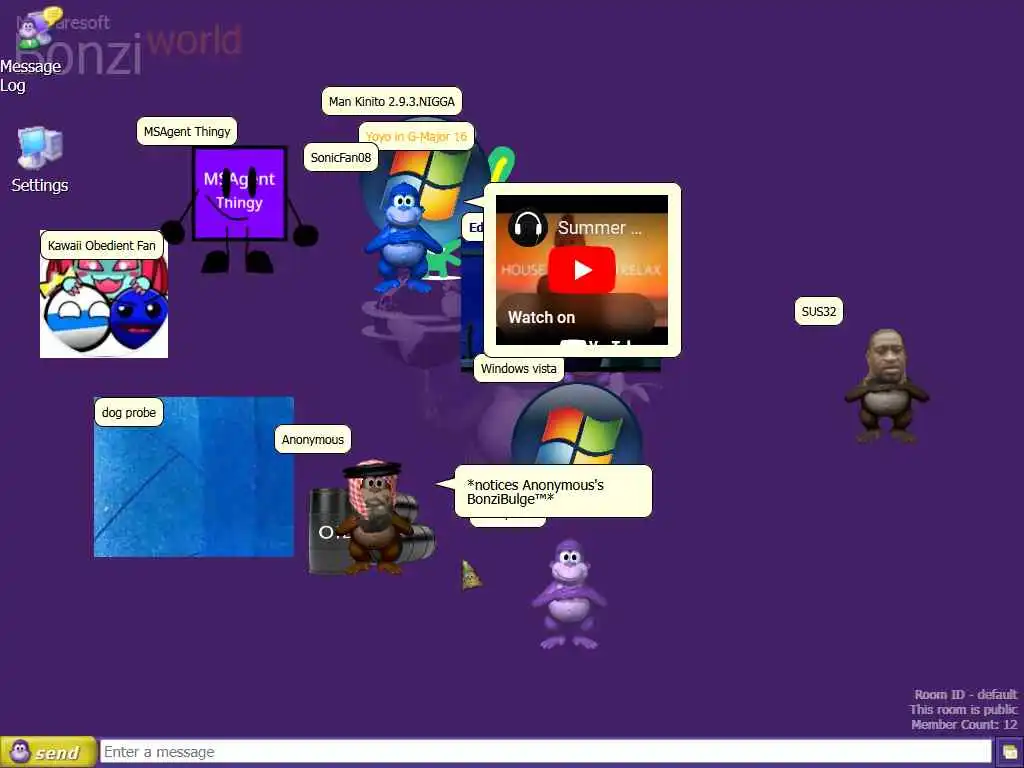Click the SonicFan08 name tag

point(340,157)
